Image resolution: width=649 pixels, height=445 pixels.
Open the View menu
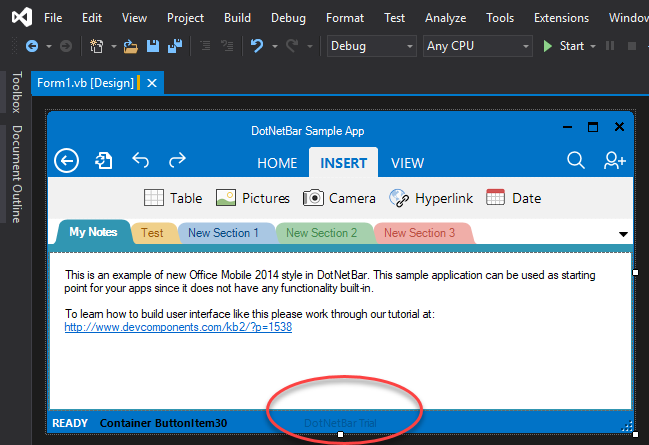tap(134, 18)
